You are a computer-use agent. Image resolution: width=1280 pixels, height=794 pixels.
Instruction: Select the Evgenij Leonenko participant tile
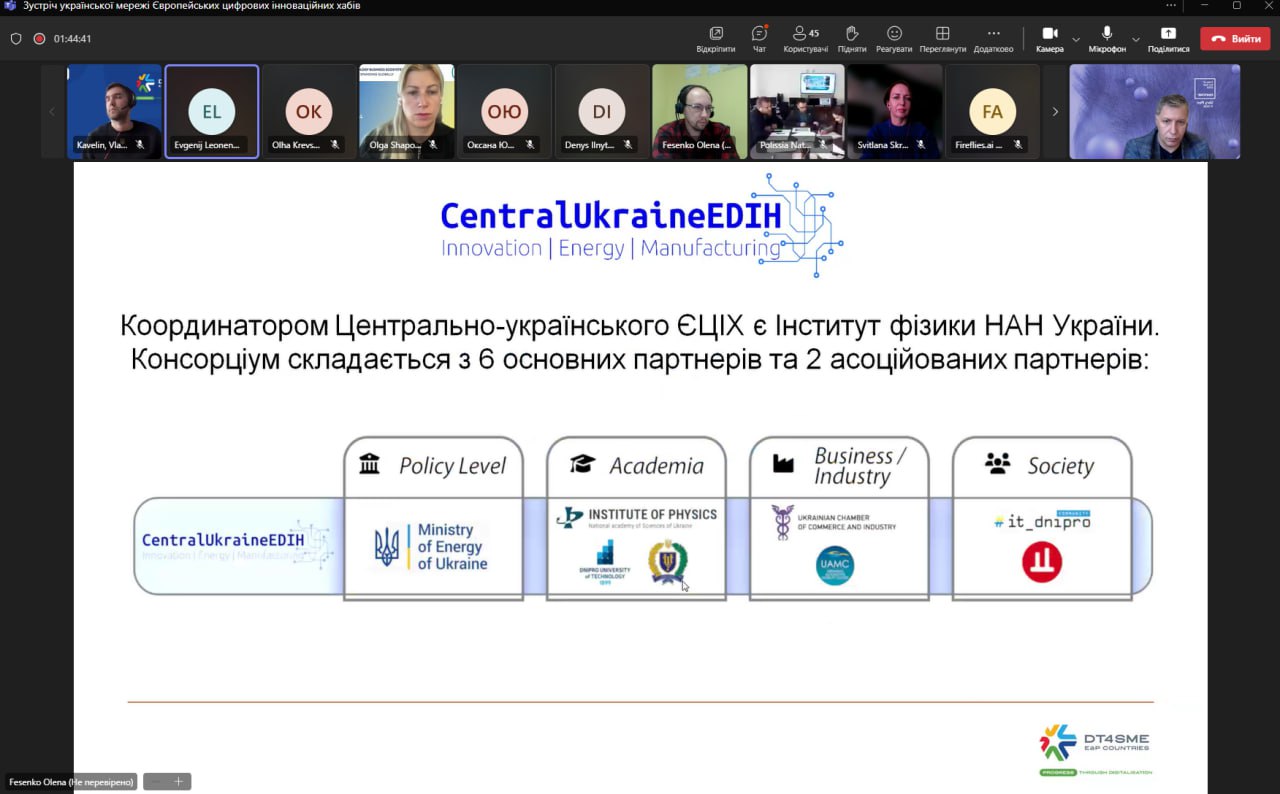(x=212, y=111)
